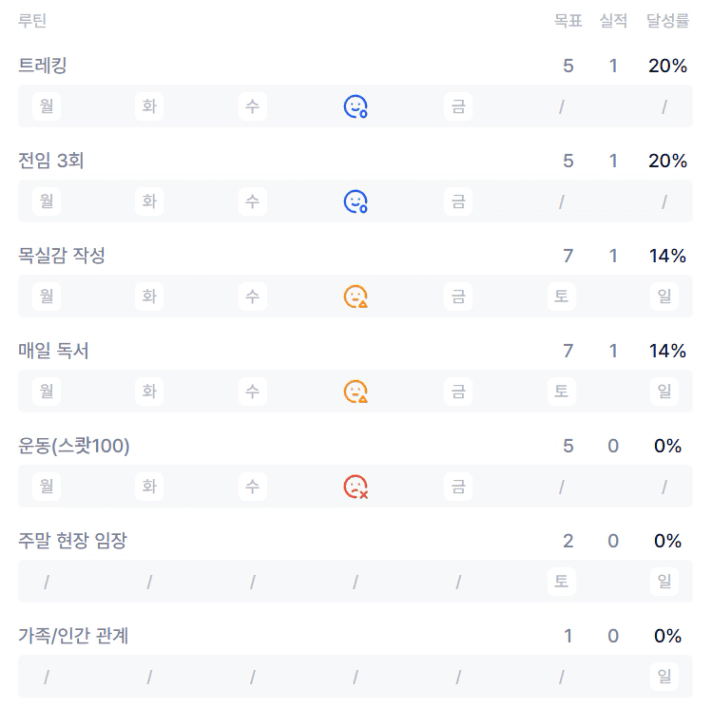Toggle 수 for the 매일 독서 routine
The width and height of the screenshot is (712, 708).
point(252,391)
